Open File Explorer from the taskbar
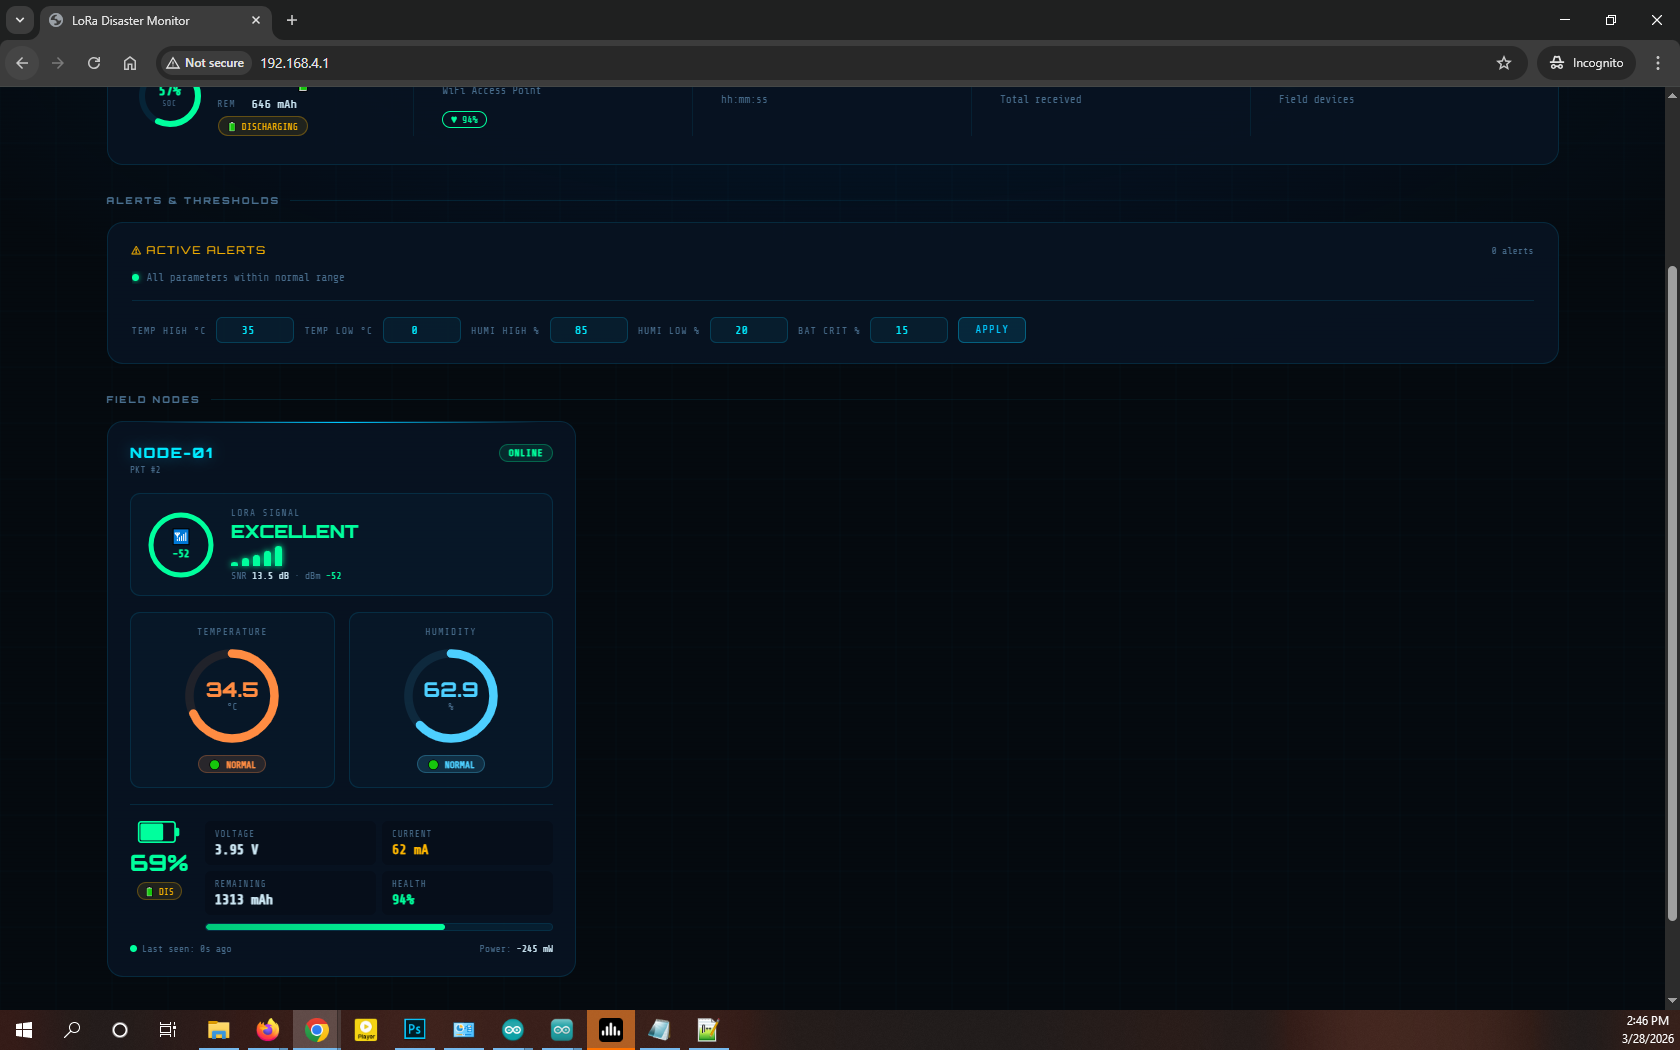The width and height of the screenshot is (1680, 1050). pos(219,1030)
